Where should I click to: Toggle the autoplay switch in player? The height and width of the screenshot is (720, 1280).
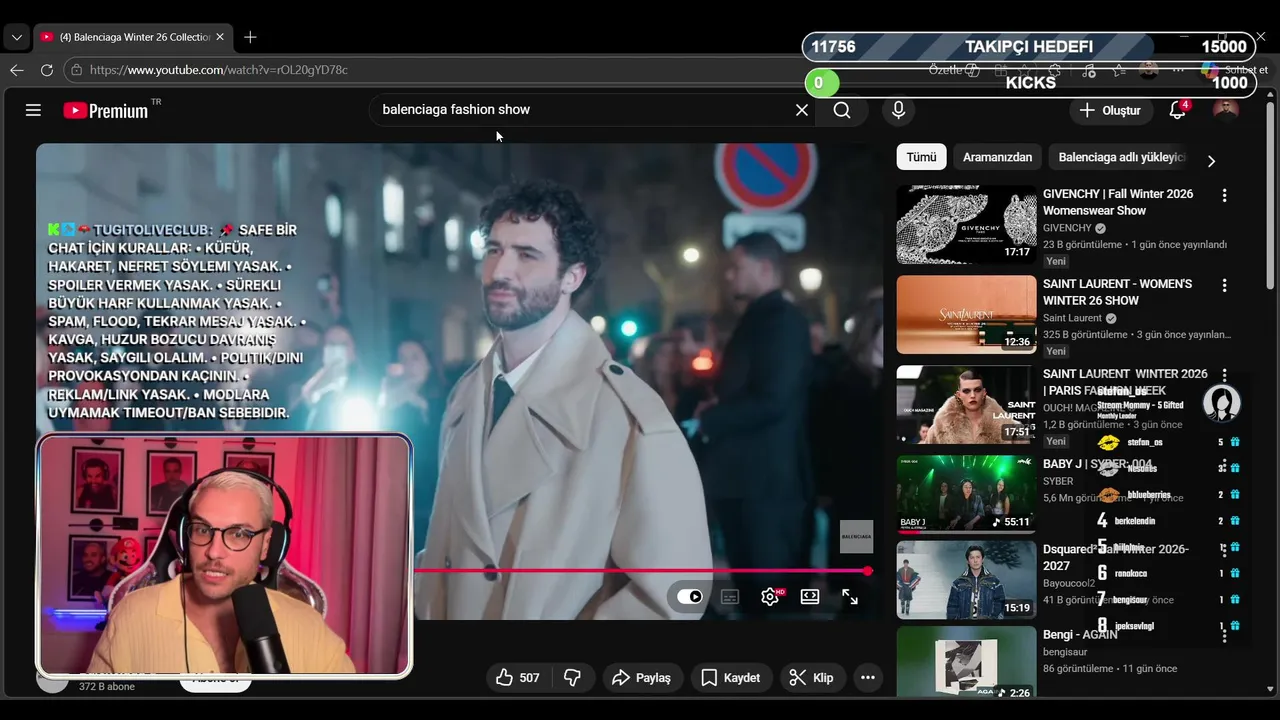pos(690,597)
